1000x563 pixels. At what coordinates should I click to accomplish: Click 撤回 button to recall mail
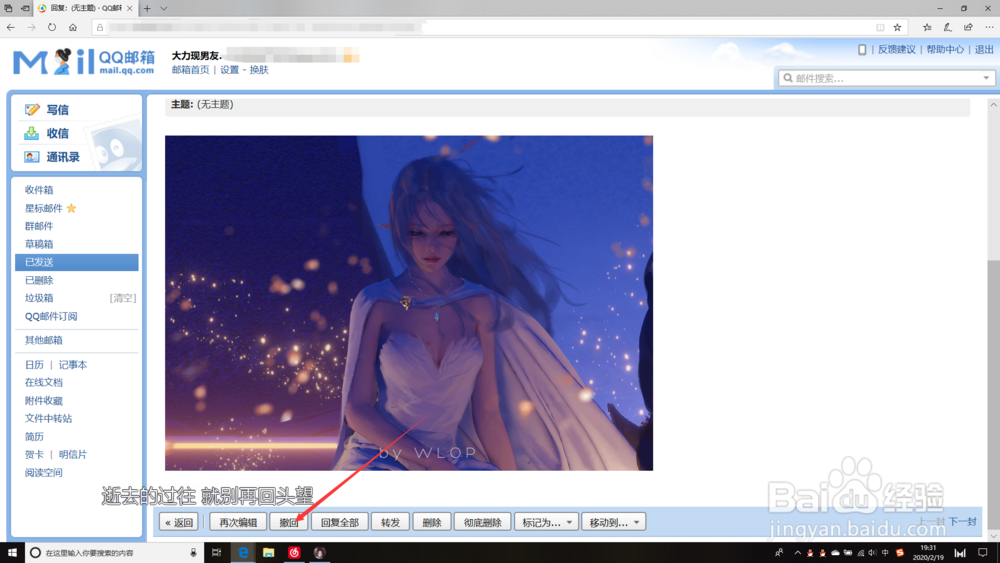click(x=288, y=522)
